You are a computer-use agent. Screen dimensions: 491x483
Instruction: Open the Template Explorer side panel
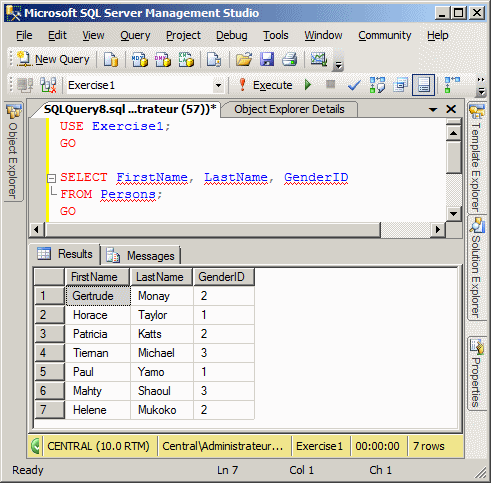(476, 158)
